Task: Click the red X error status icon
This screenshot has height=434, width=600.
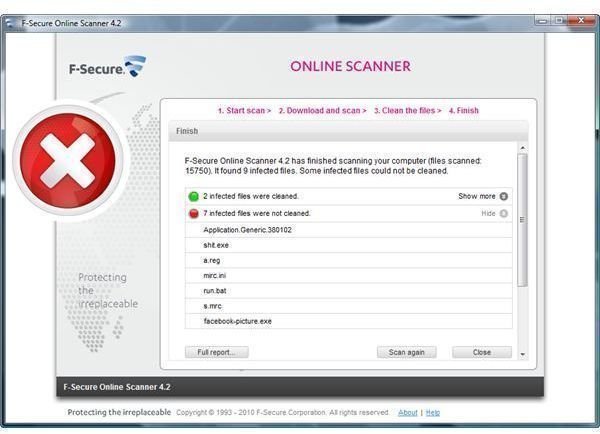Action: 68,161
